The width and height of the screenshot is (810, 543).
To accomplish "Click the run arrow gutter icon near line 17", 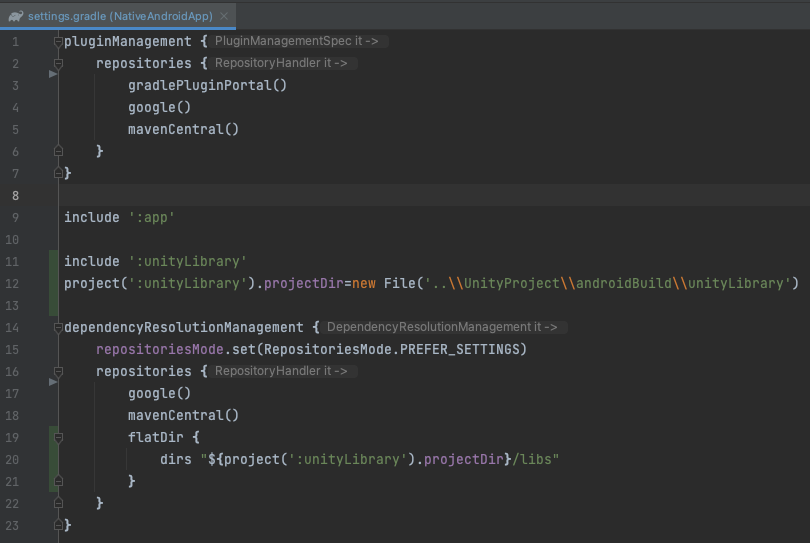I will (53, 382).
